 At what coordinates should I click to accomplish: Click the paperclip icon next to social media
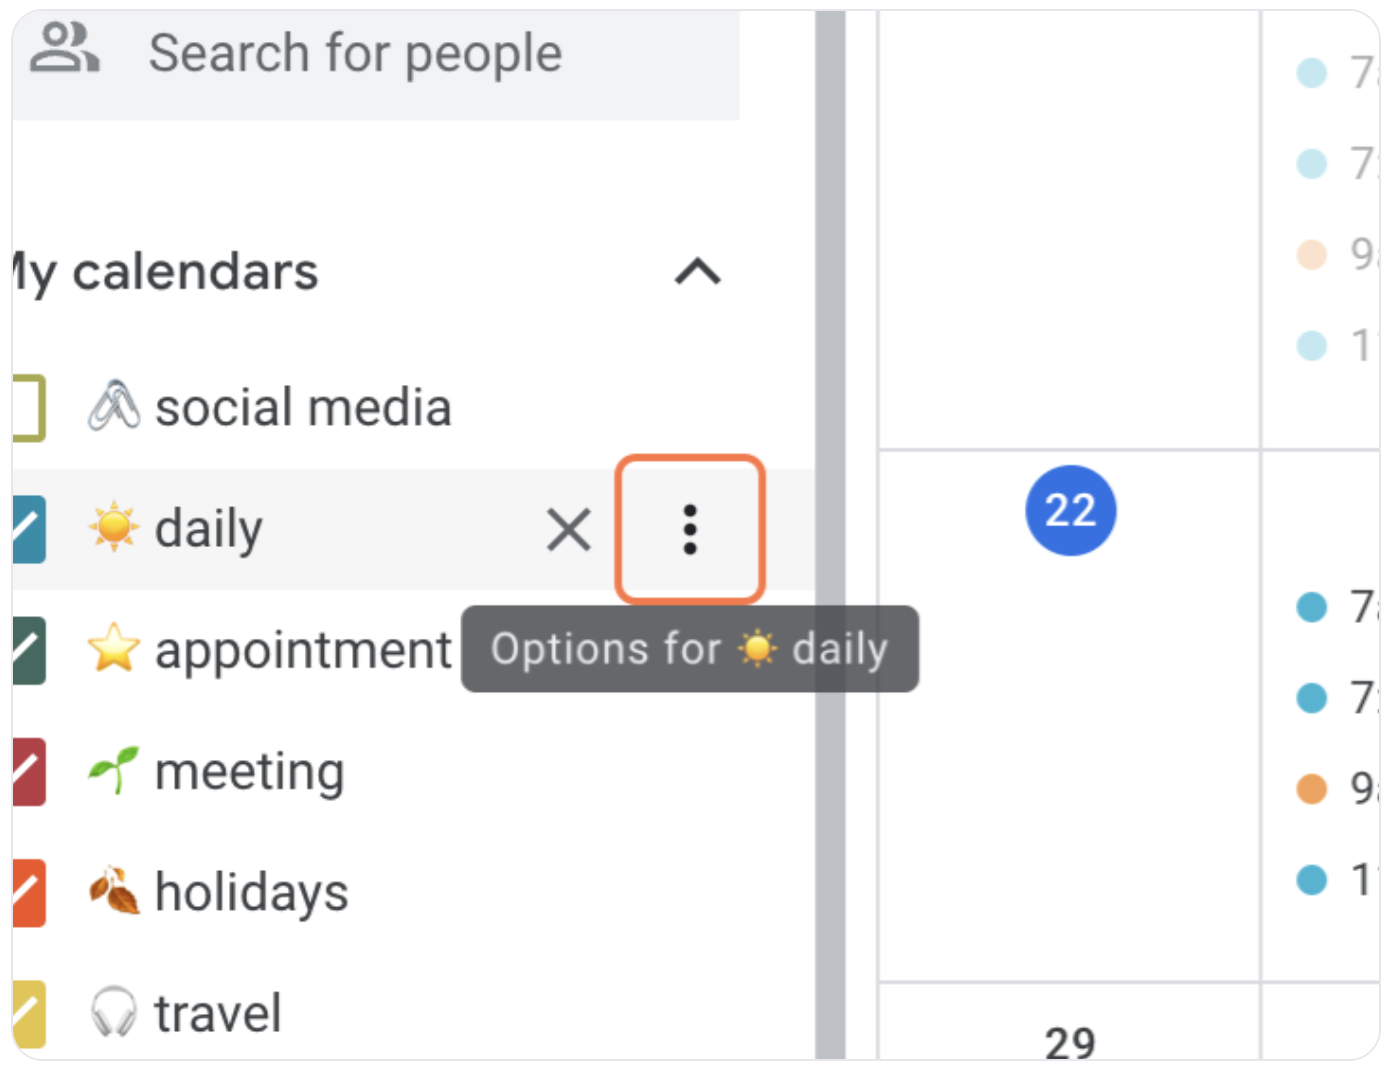tap(113, 406)
